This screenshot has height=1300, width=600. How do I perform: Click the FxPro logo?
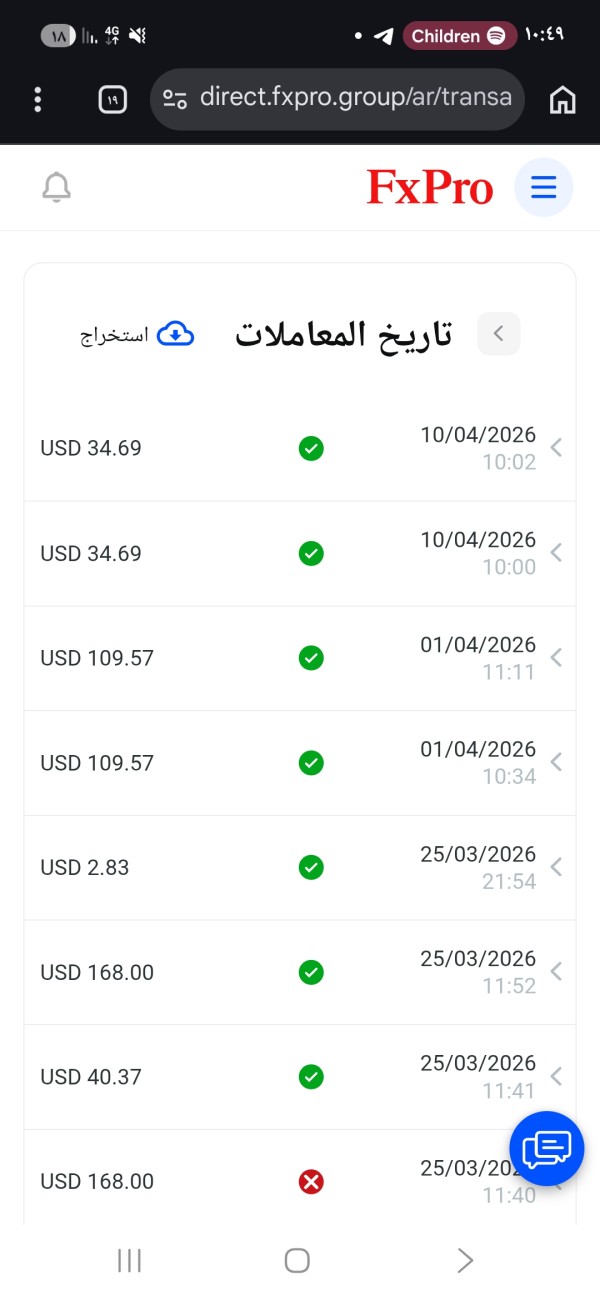pos(430,188)
